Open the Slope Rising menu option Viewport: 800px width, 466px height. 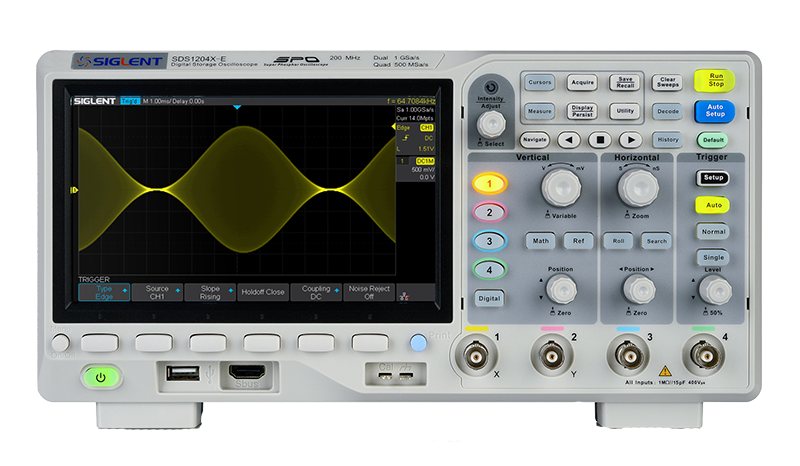point(210,292)
